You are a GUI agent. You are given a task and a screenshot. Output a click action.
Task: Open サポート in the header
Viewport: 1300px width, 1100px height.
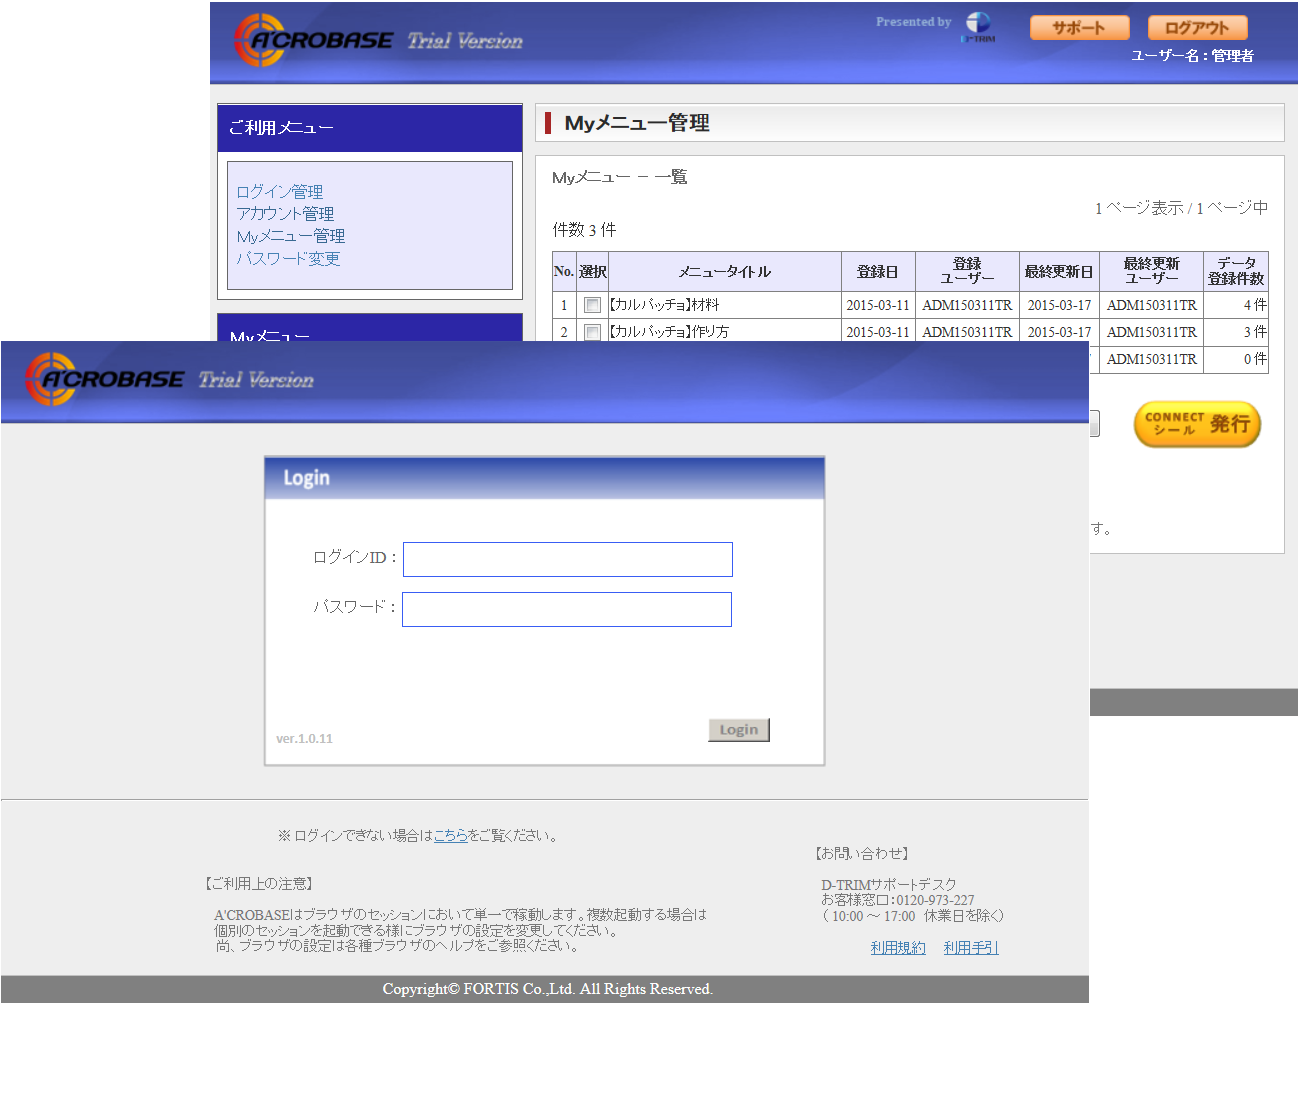[x=1079, y=28]
